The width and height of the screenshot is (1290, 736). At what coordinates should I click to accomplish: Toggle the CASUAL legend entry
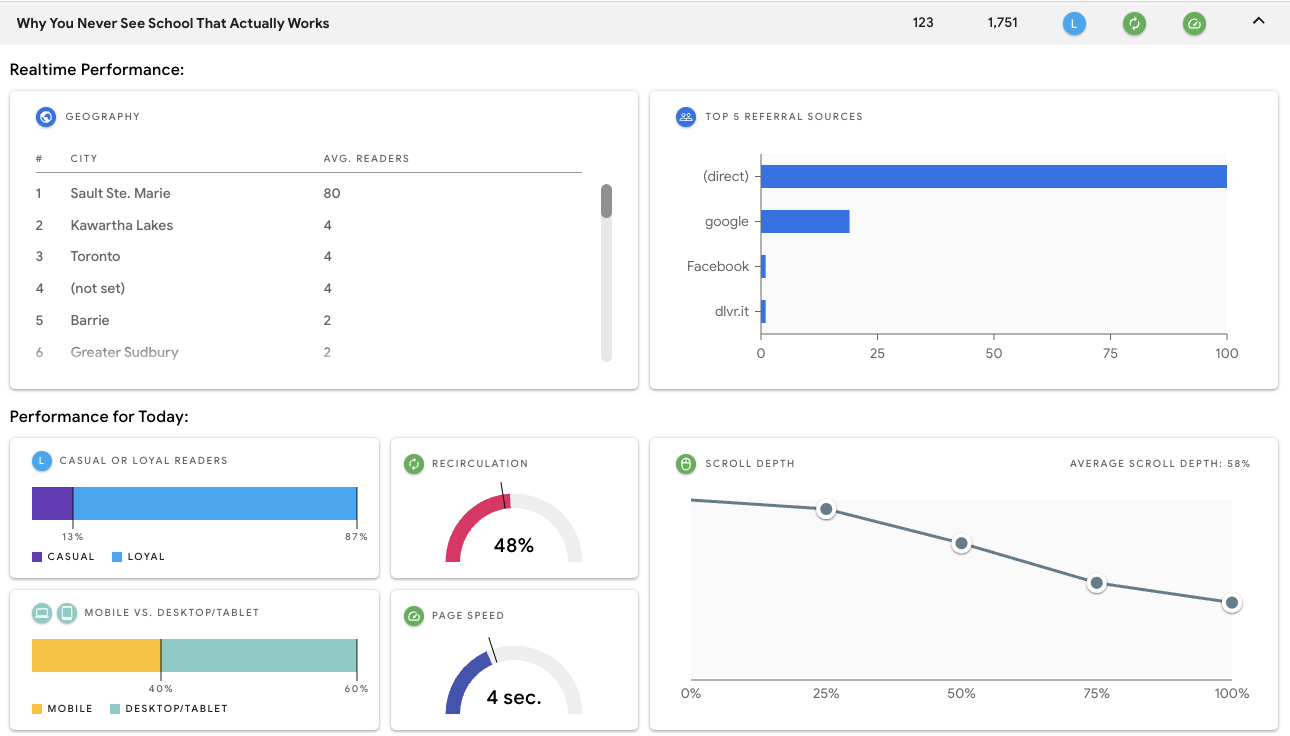64,556
